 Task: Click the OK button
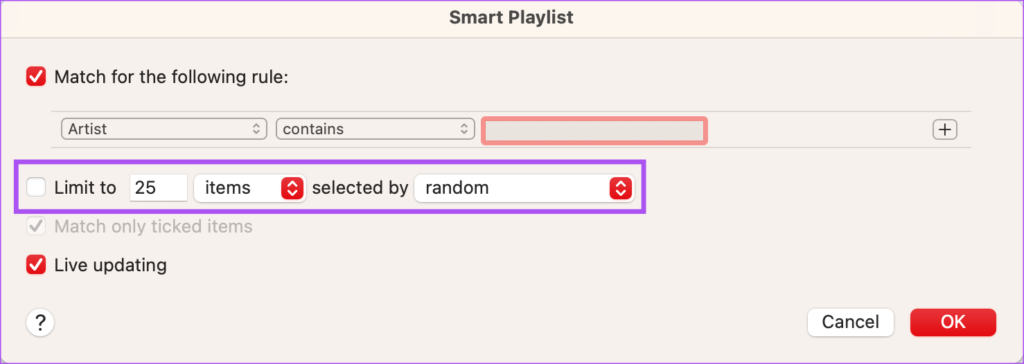point(953,322)
